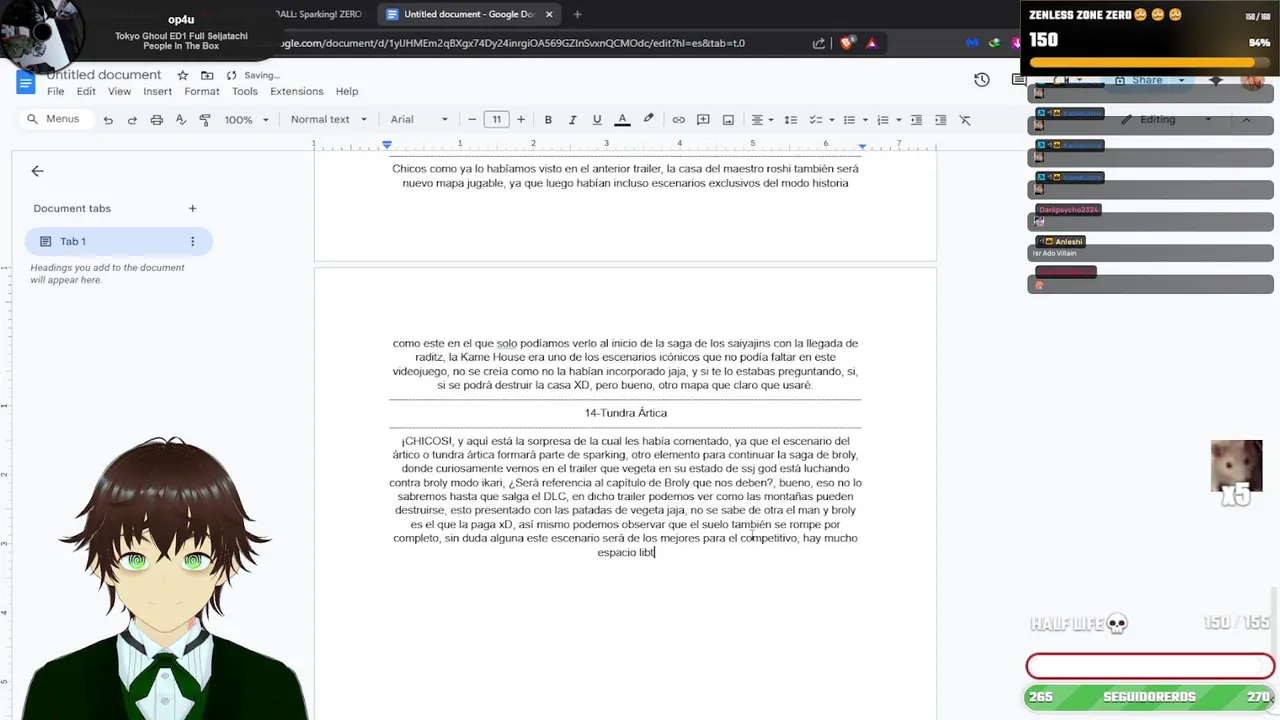Image resolution: width=1280 pixels, height=720 pixels.
Task: Select Tab 1 in document tabs
Action: 118,241
